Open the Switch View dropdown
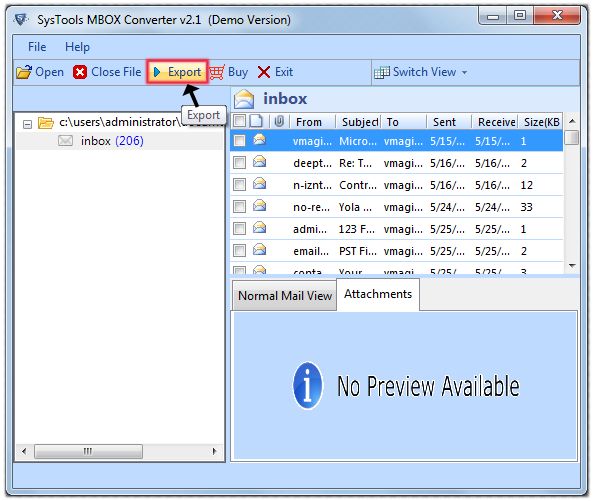The width and height of the screenshot is (594, 501). (464, 72)
